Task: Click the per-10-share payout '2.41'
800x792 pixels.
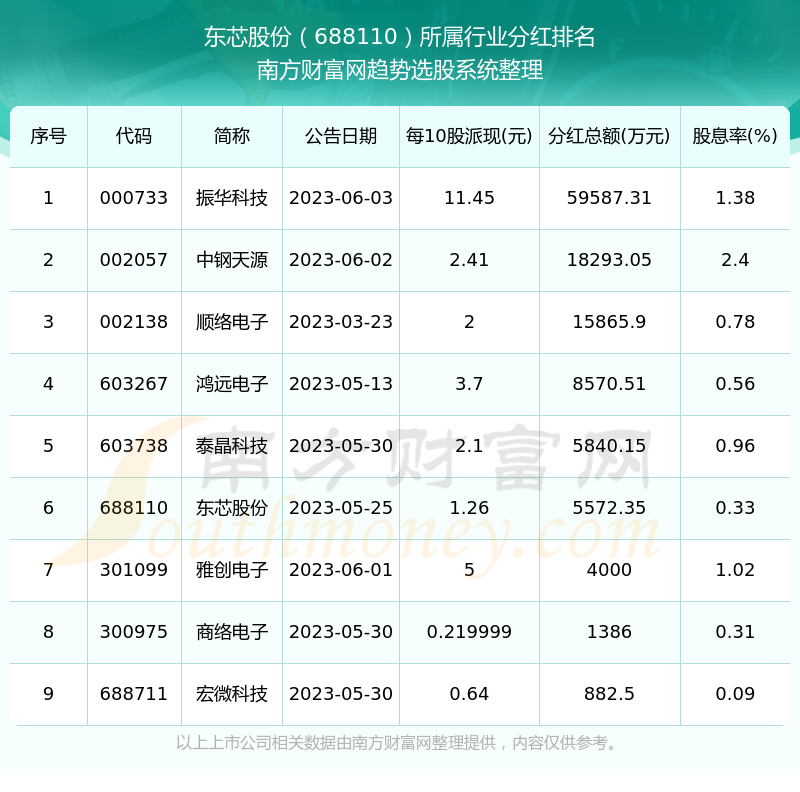Action: pos(469,260)
